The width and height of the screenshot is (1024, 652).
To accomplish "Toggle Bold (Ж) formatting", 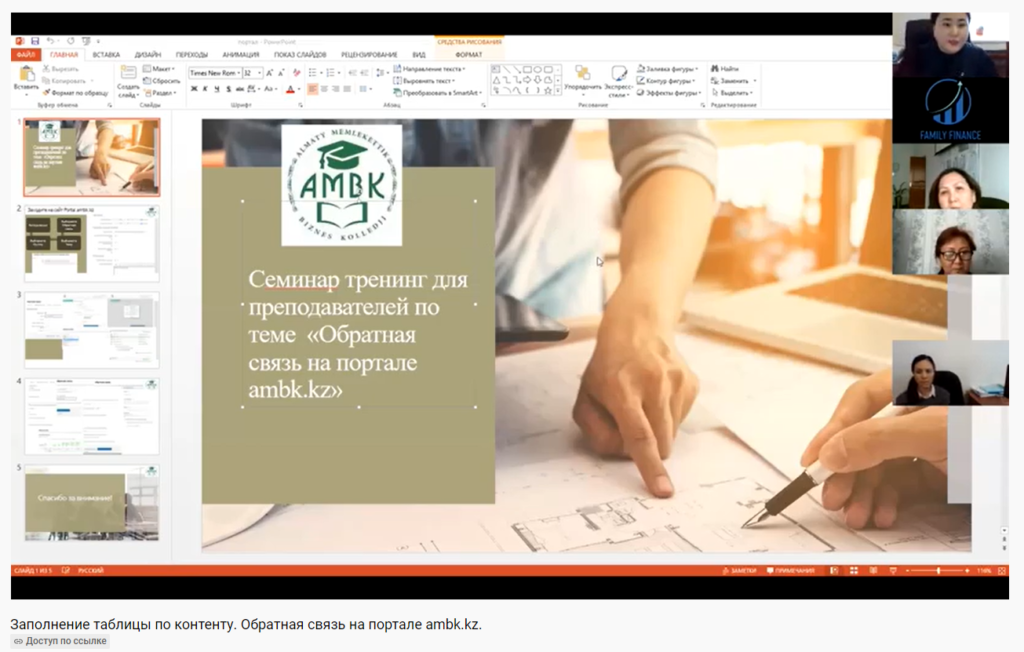I will (192, 89).
